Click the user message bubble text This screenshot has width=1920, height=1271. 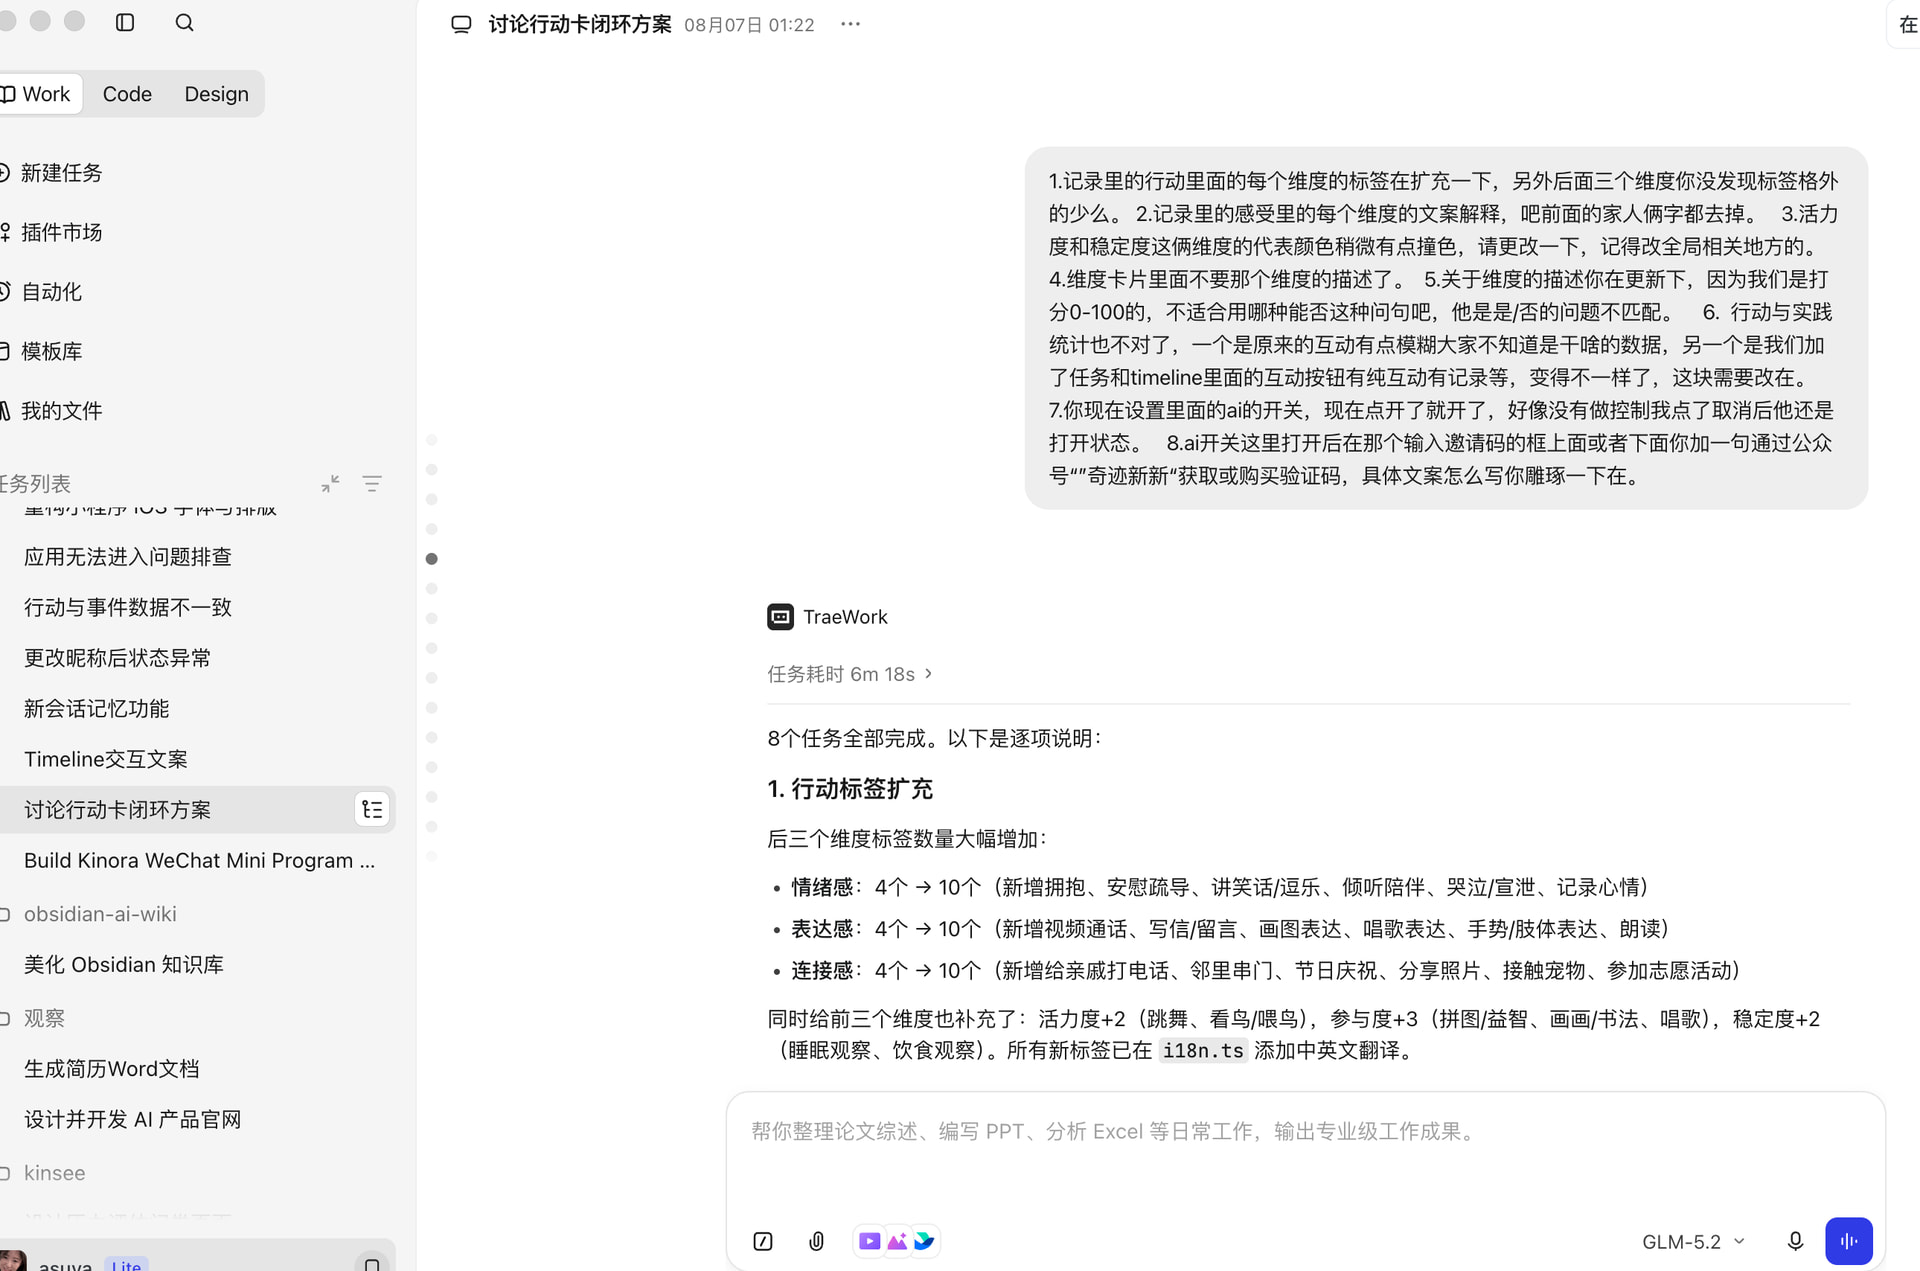click(1445, 328)
